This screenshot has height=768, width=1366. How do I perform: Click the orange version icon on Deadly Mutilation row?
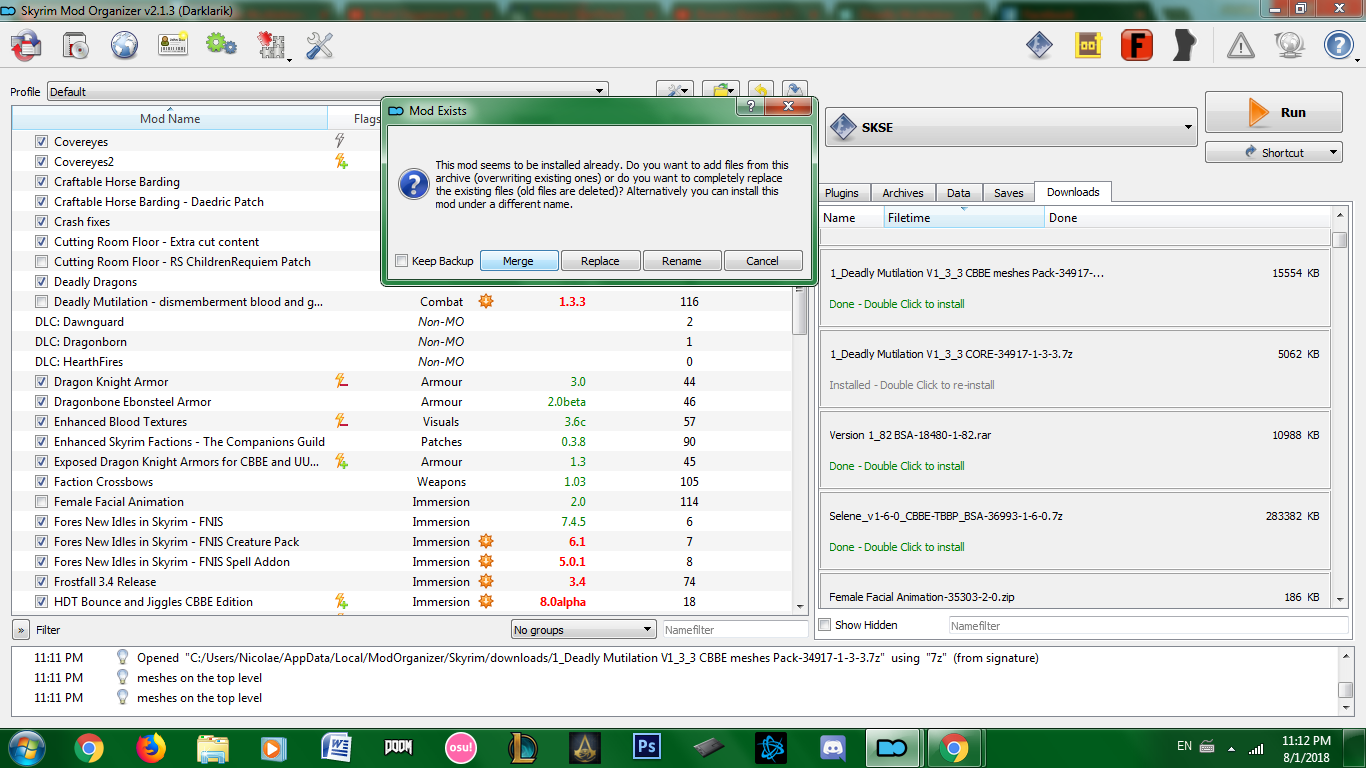point(486,301)
